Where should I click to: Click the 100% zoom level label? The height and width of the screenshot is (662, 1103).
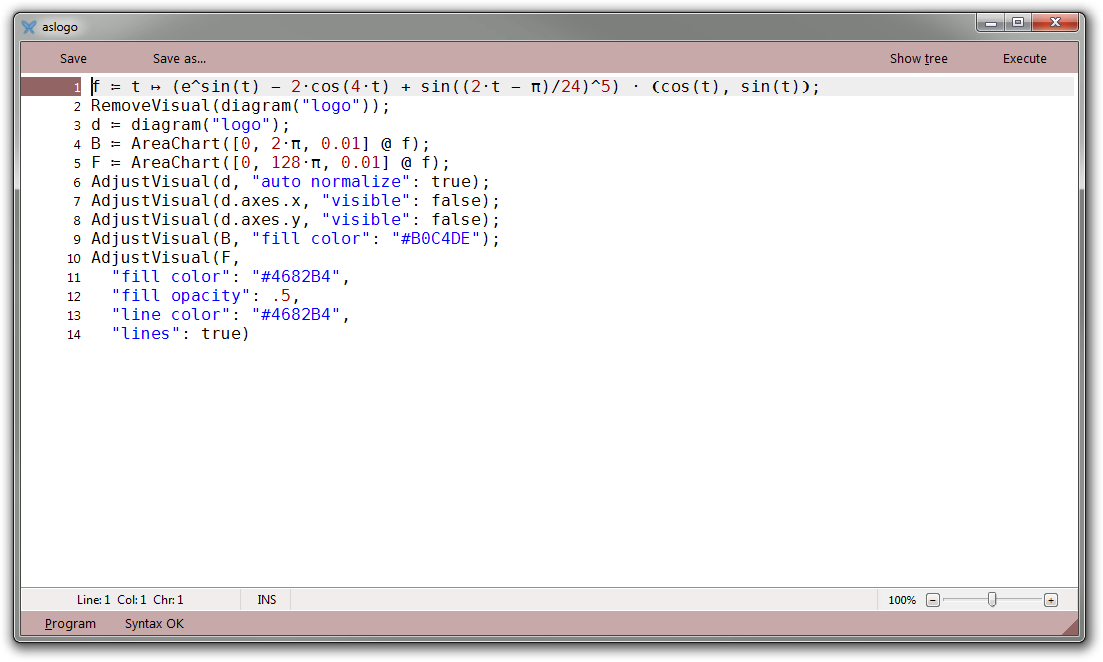901,600
